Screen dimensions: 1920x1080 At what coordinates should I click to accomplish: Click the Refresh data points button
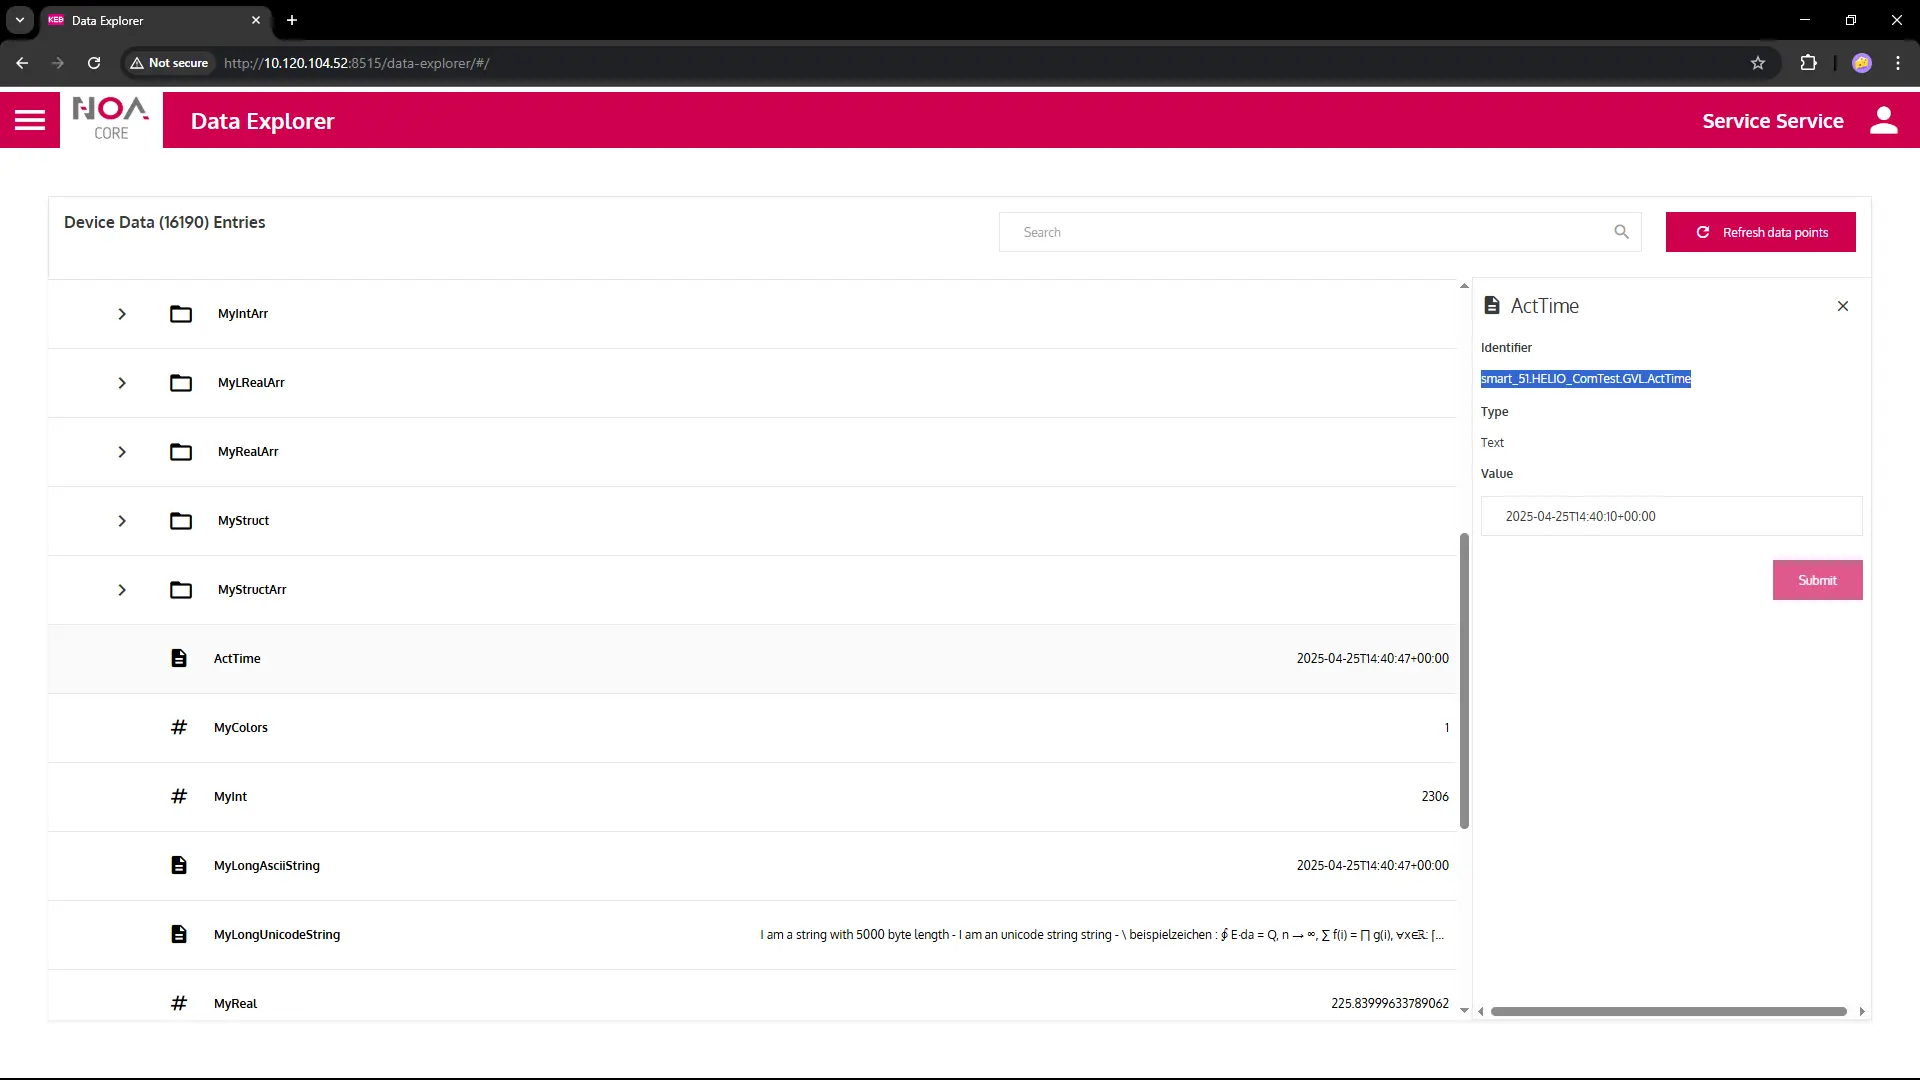click(1761, 231)
